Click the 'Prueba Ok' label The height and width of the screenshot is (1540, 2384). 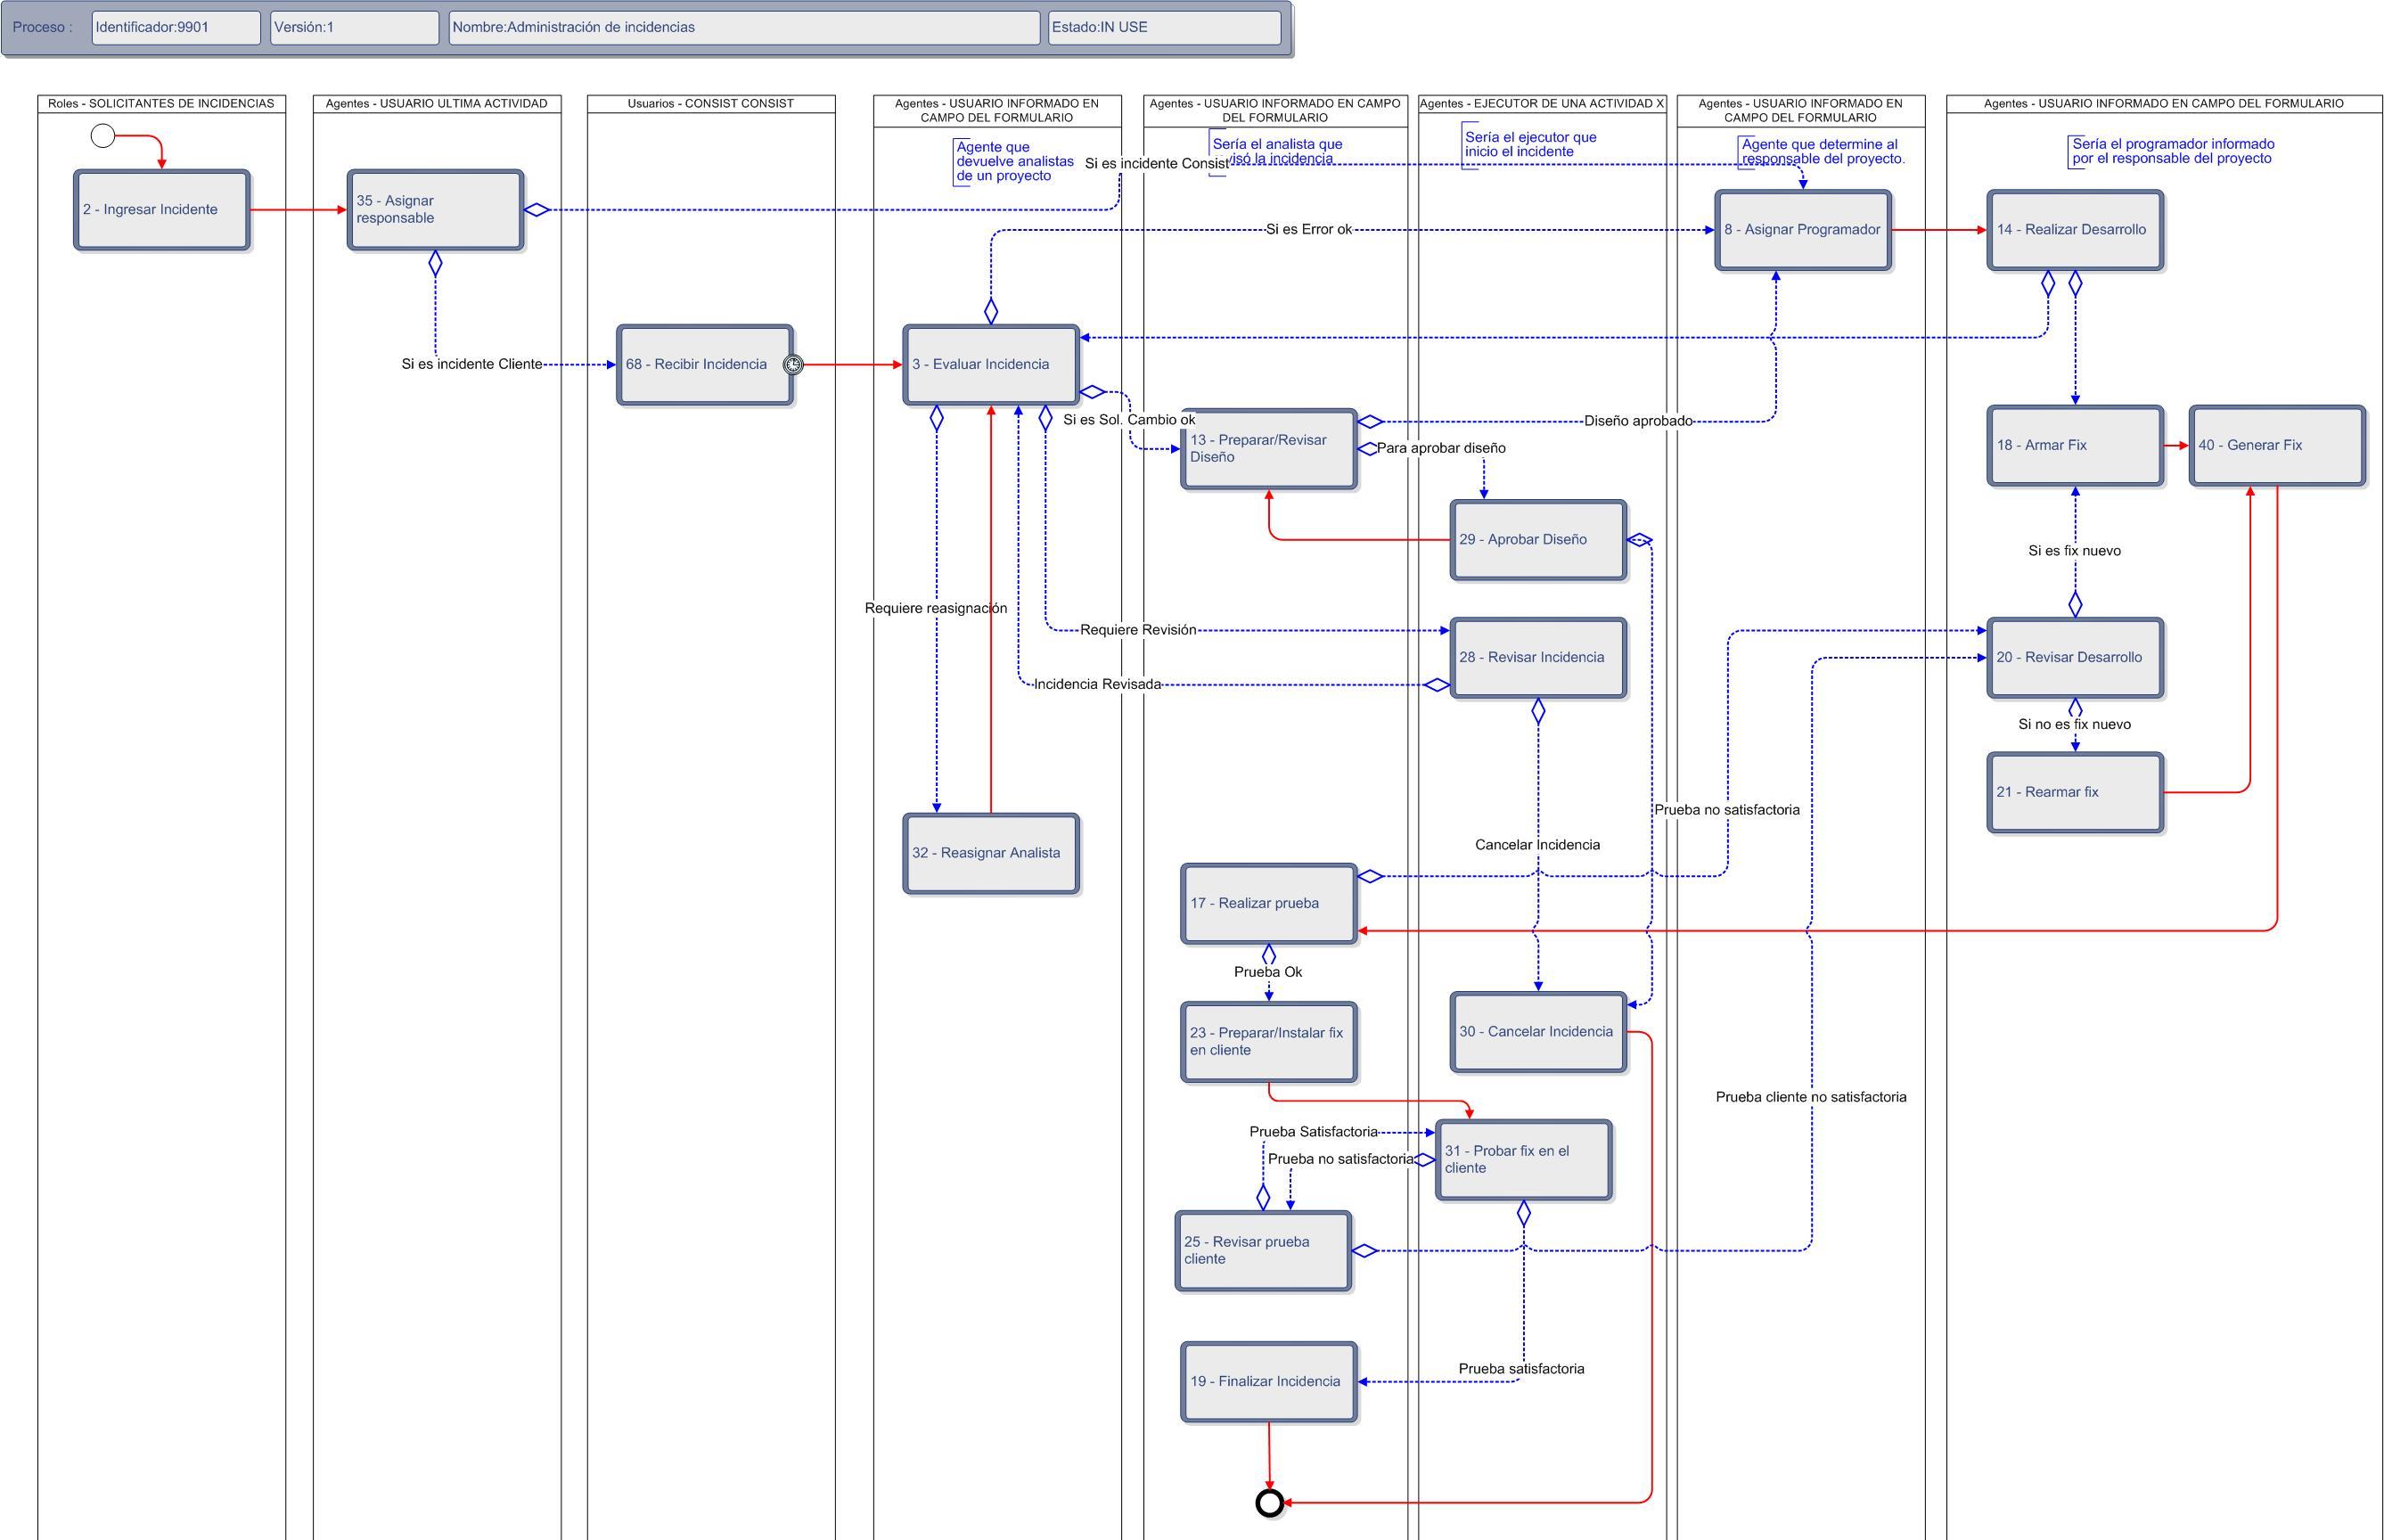pos(1268,972)
